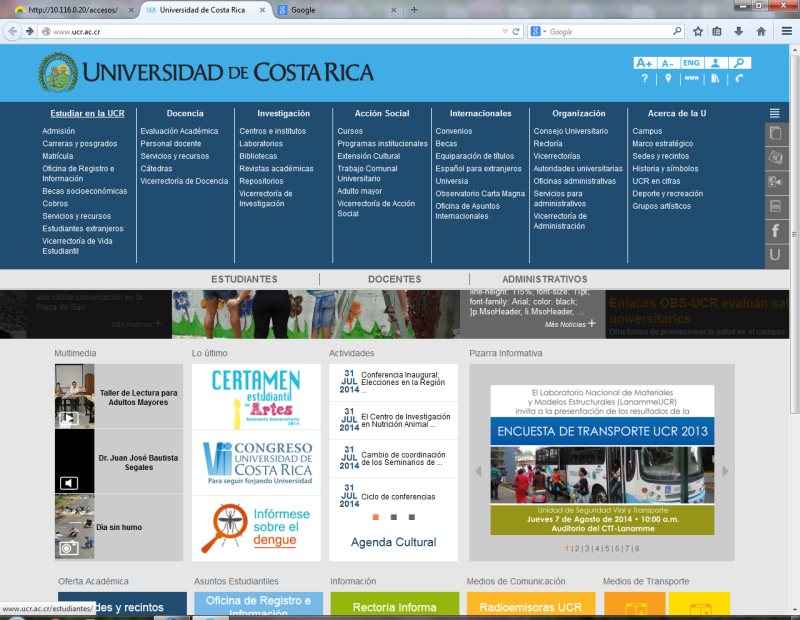The image size is (800, 620).
Task: Open a new browser tab with plus
Action: (414, 10)
